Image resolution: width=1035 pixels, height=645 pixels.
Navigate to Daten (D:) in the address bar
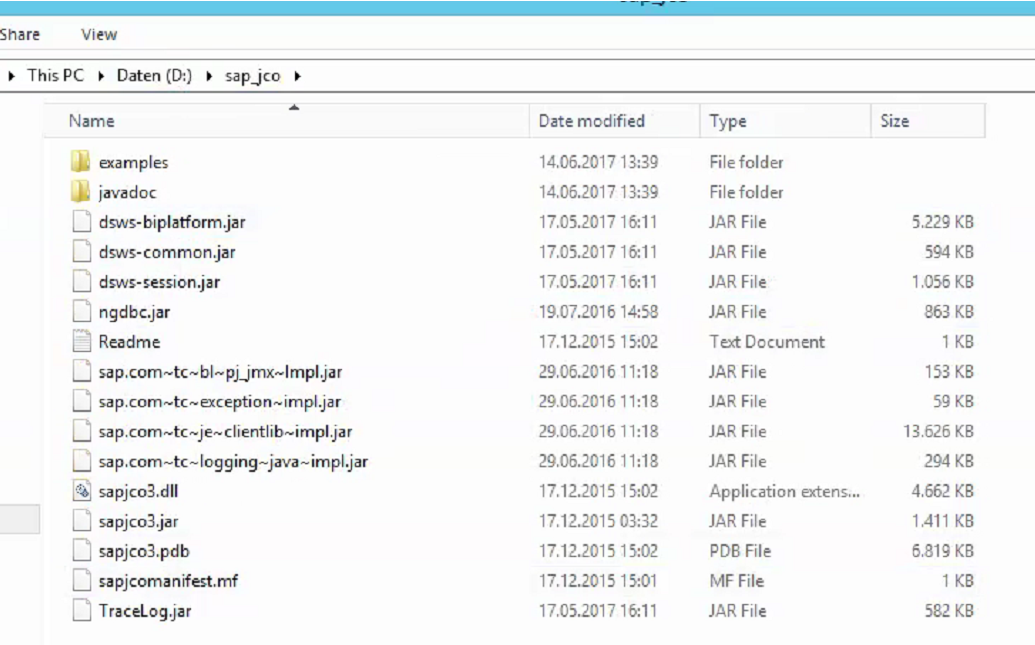[x=154, y=75]
